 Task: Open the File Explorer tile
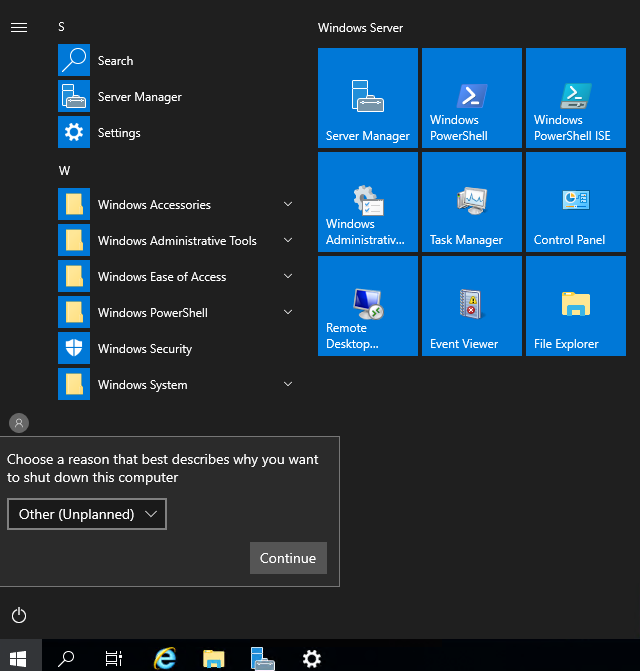(x=576, y=306)
